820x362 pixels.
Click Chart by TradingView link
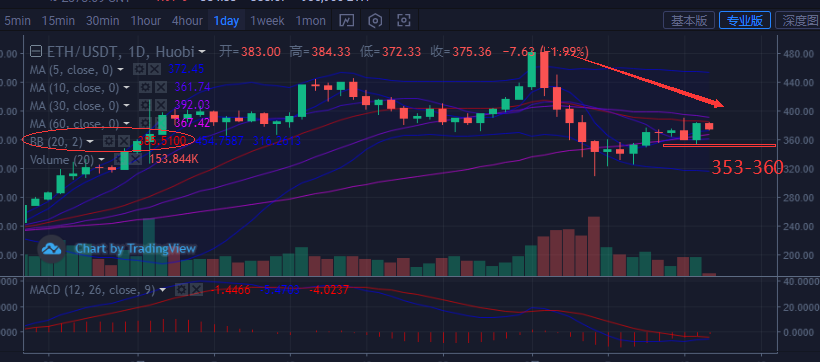coord(135,248)
